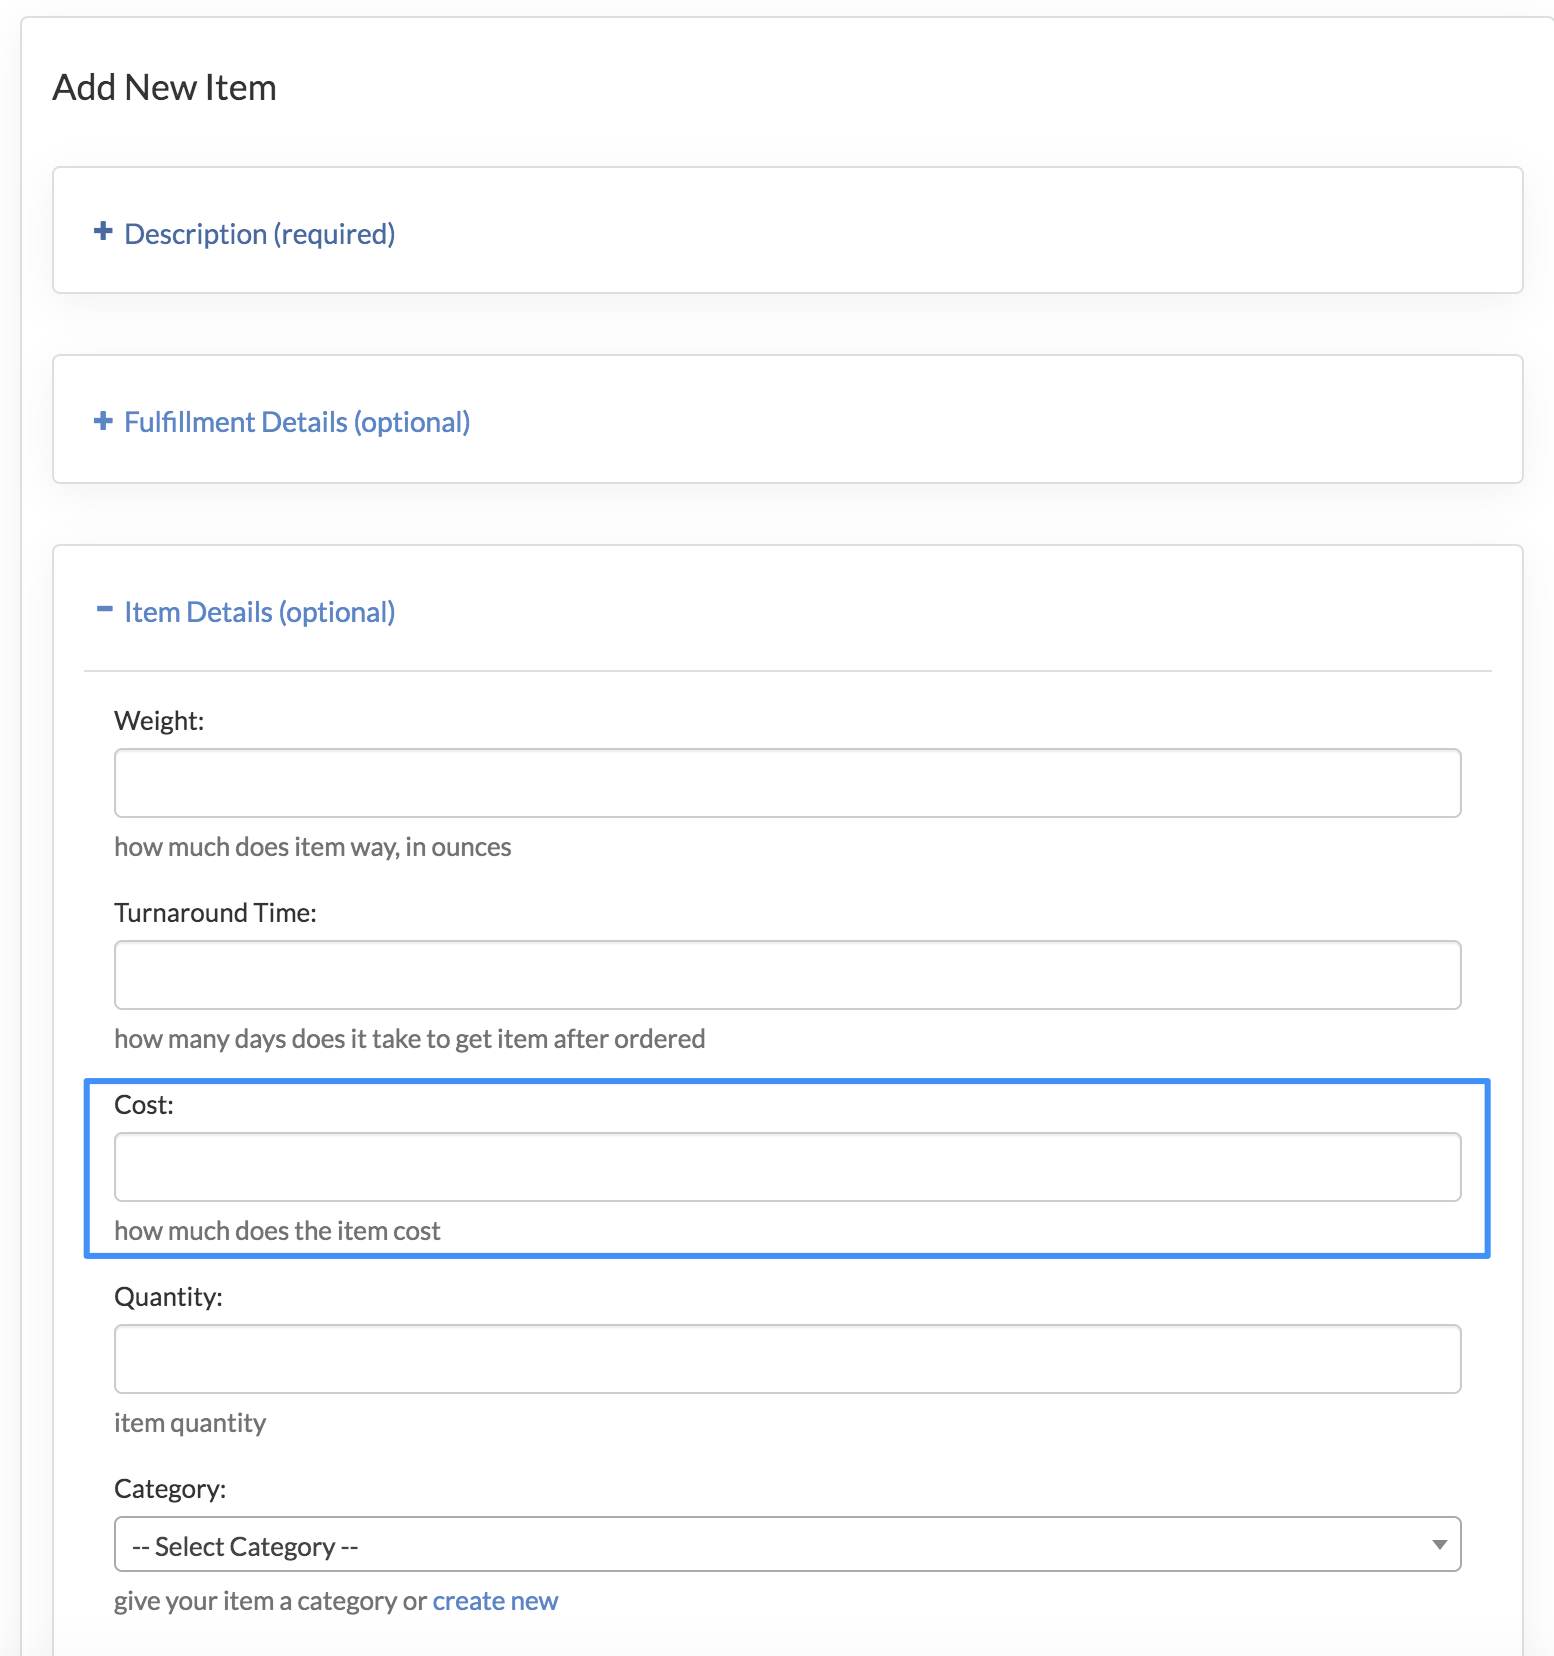
Task: Click the "Quantity:" field label
Action: (x=168, y=1297)
